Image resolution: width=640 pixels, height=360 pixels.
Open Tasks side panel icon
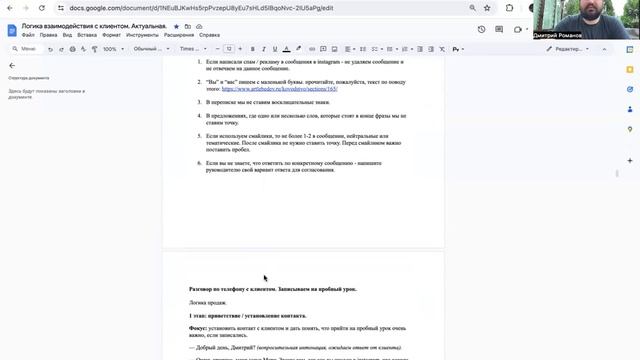pyautogui.click(x=630, y=89)
